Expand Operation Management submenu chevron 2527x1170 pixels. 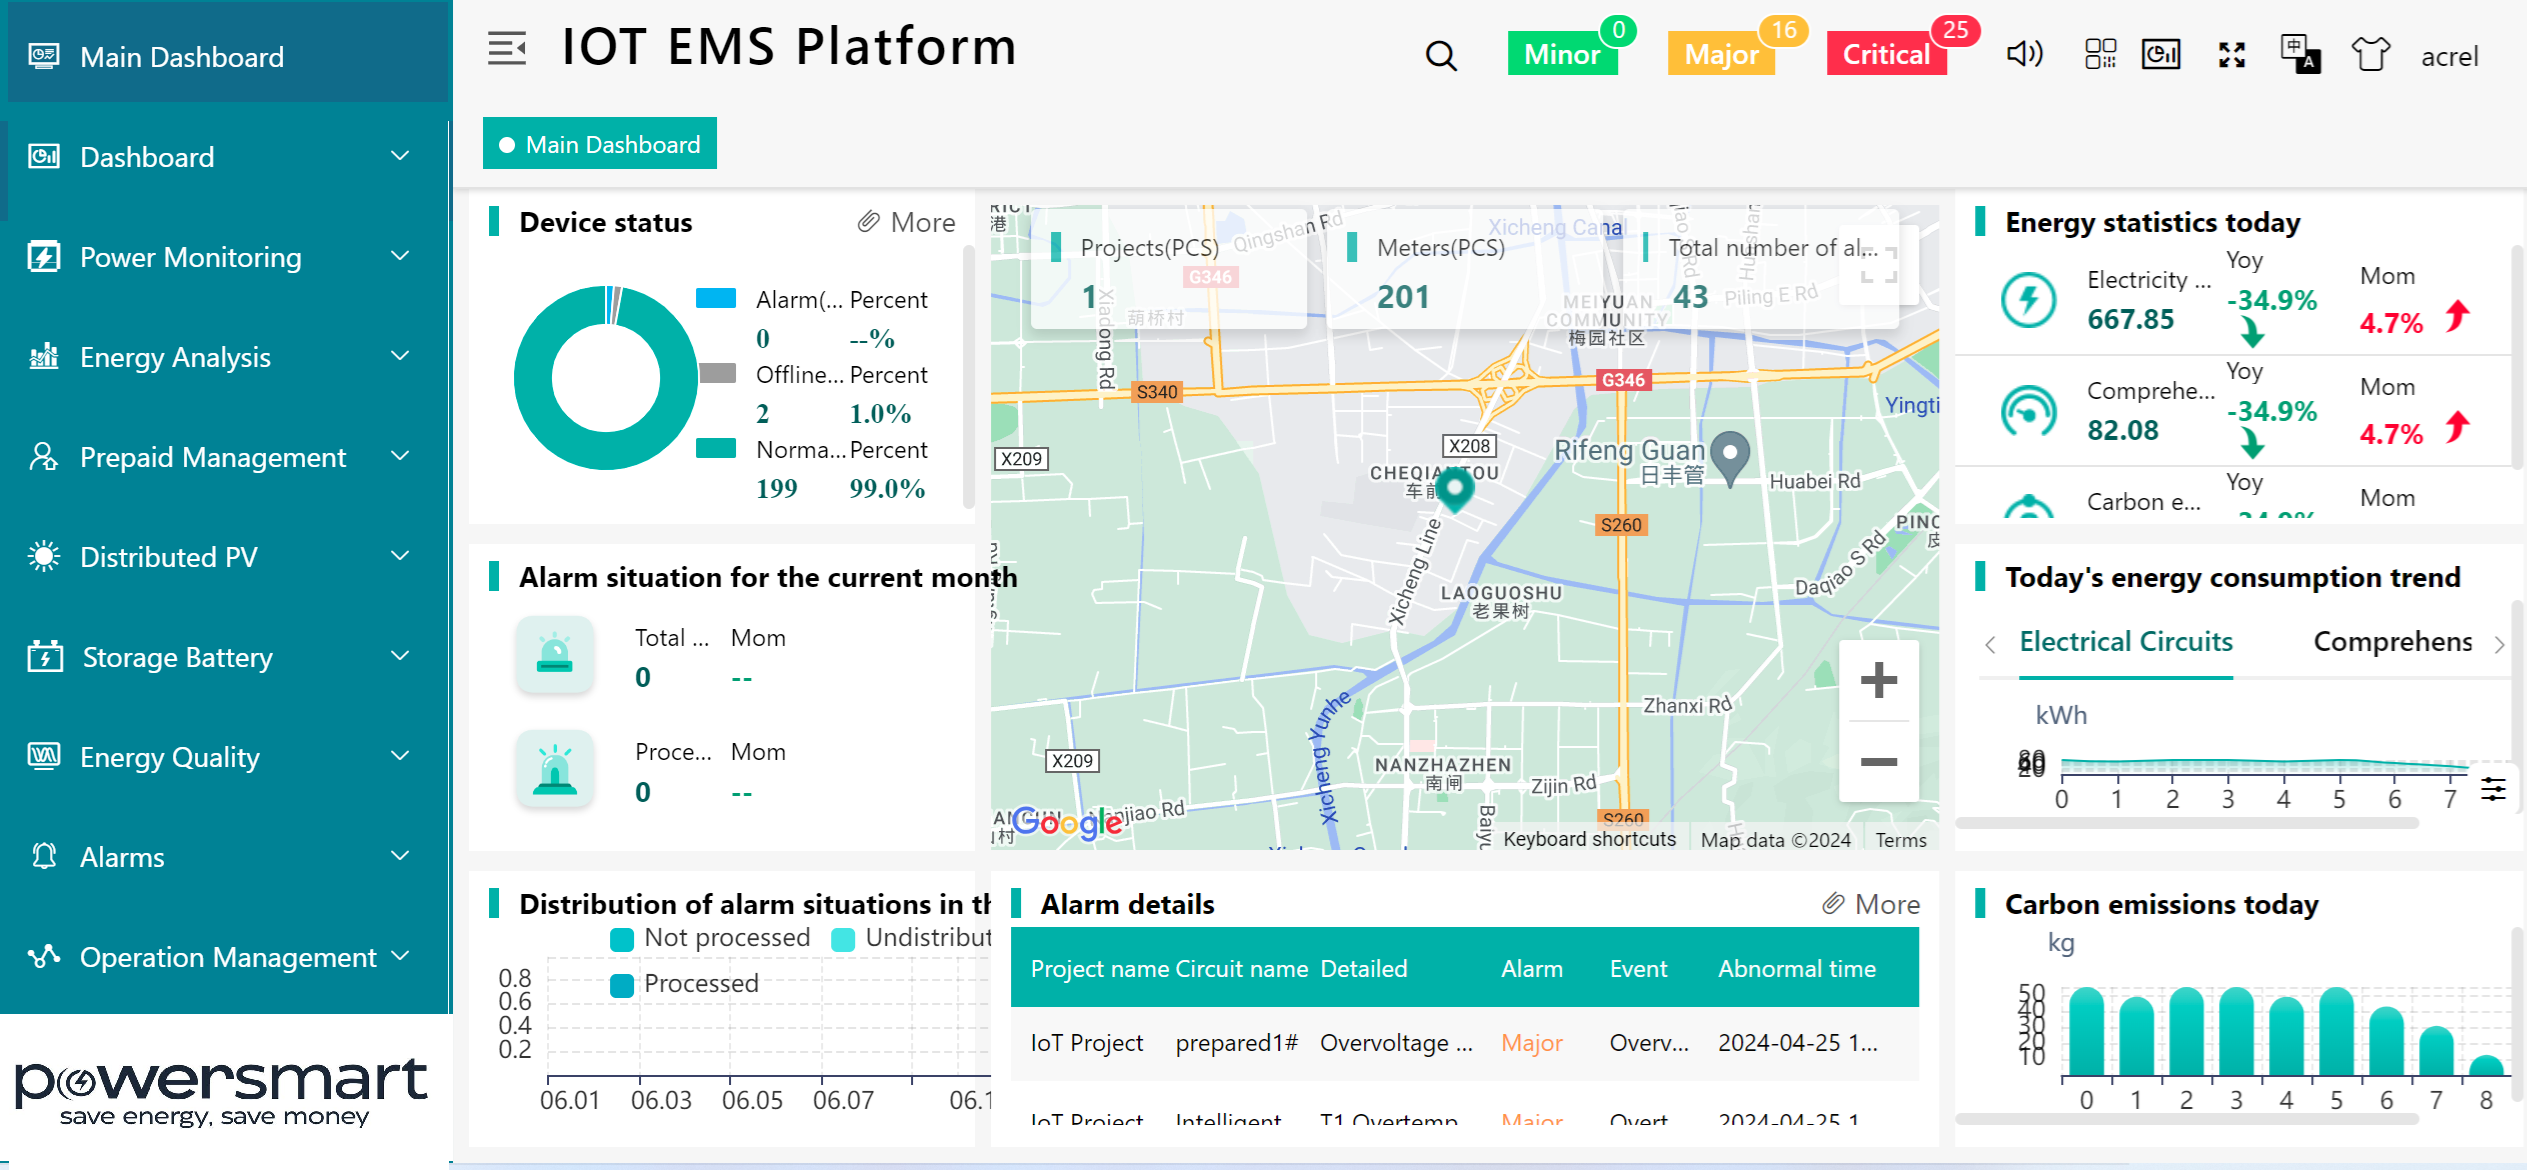(400, 956)
